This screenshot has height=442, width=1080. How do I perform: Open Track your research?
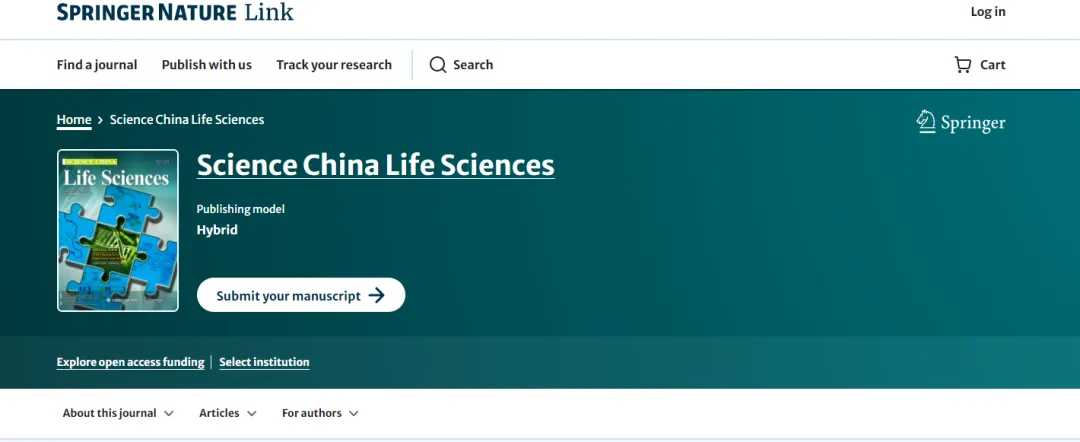click(x=334, y=65)
